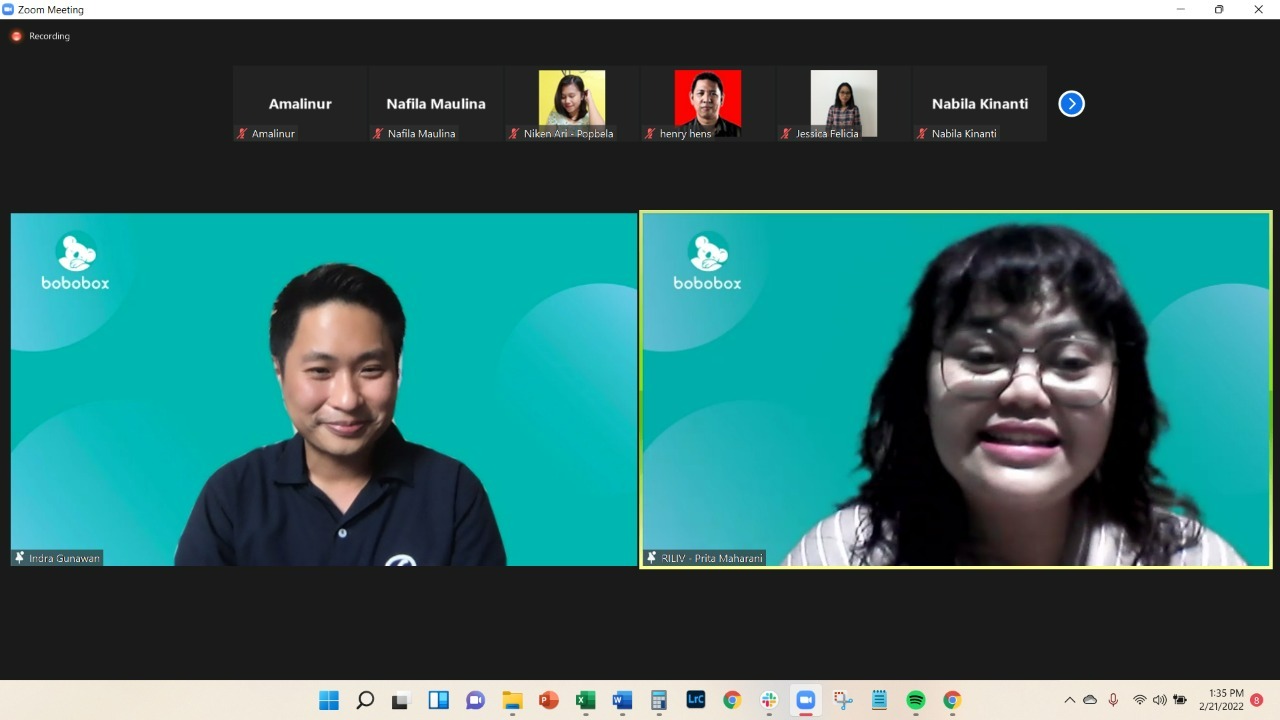This screenshot has width=1280, height=720.
Task: Click the next participants arrow button
Action: click(1071, 104)
